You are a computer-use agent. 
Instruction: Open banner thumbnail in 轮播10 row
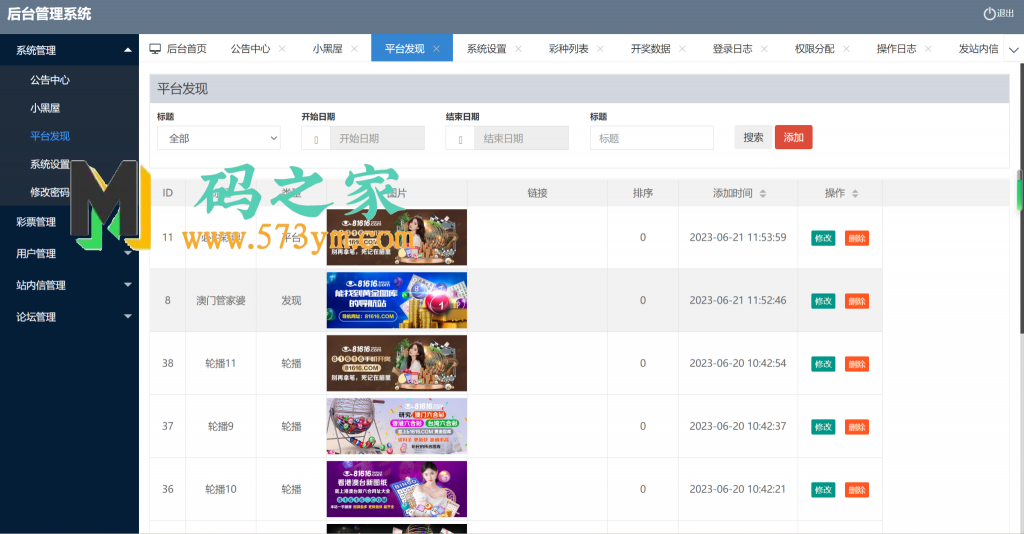tap(396, 489)
